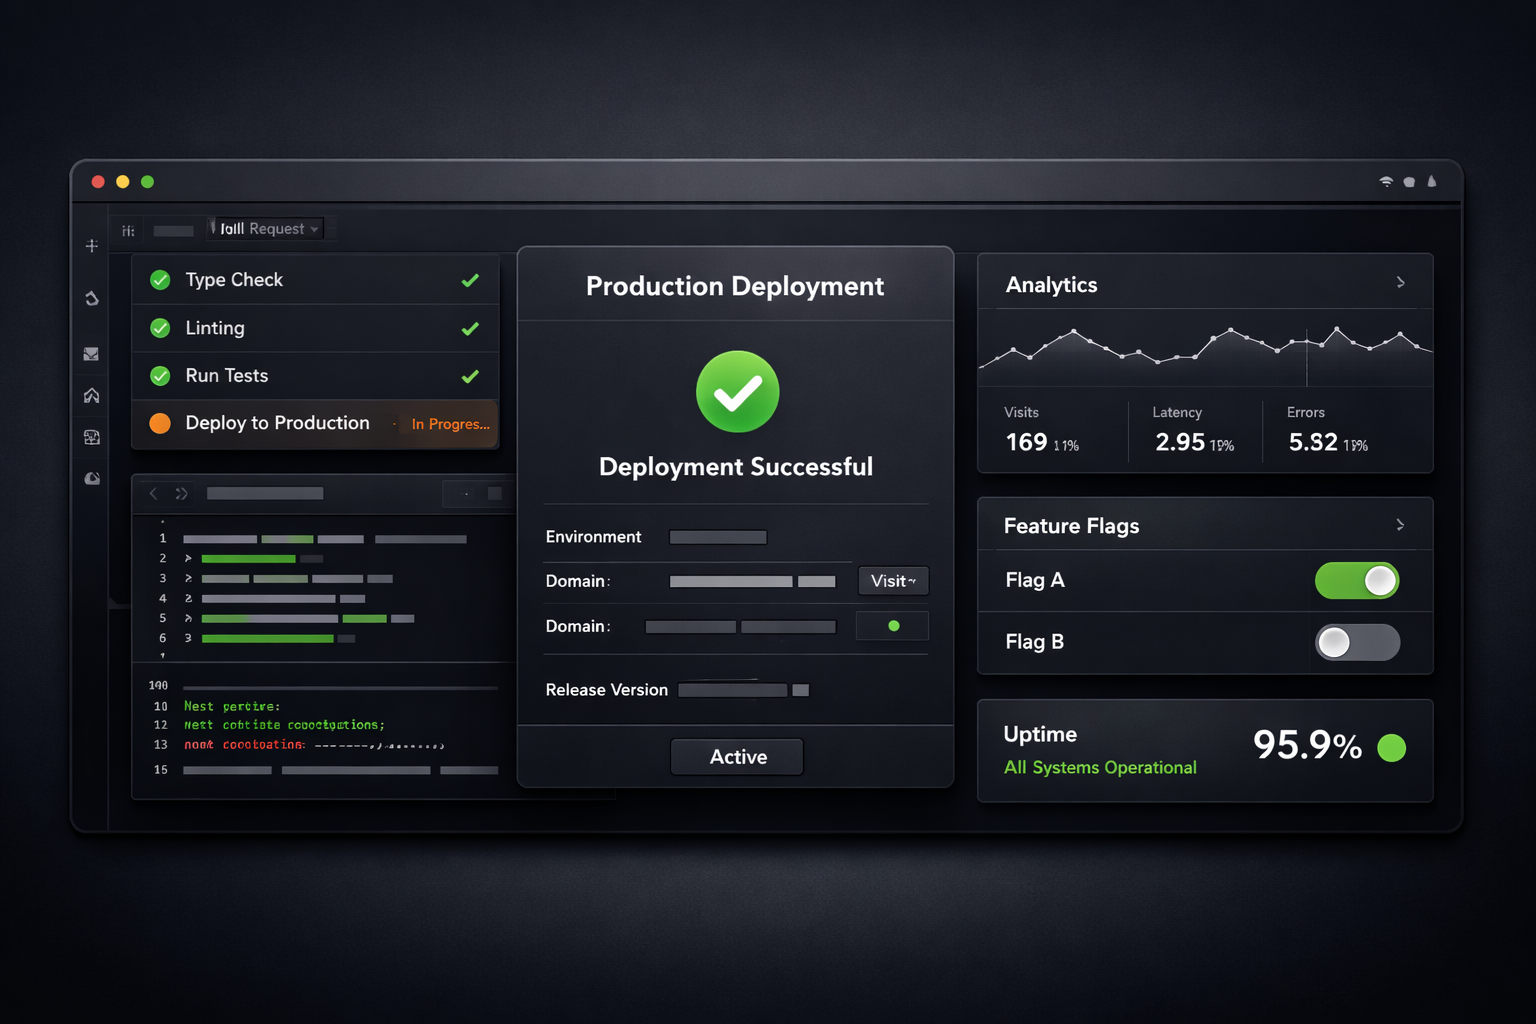1536x1024 pixels.
Task: Go back with the editor left arrow
Action: tap(154, 493)
